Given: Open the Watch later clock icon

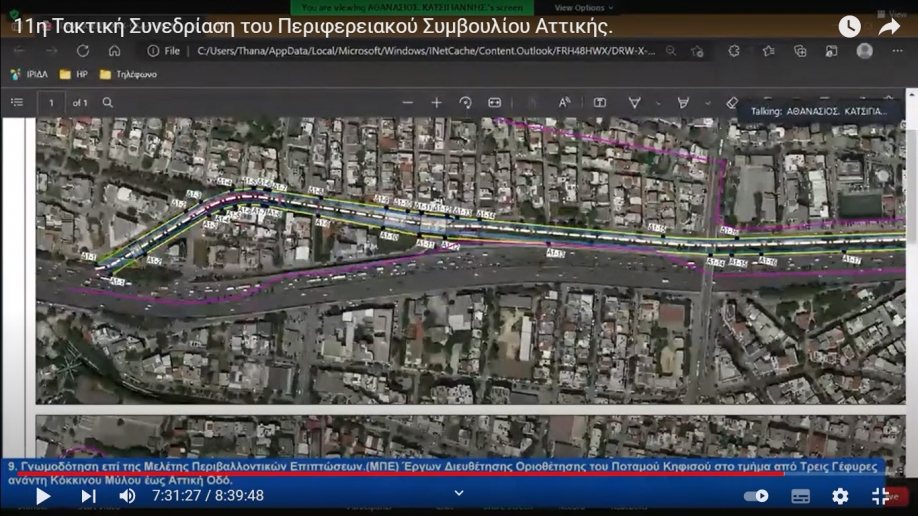Looking at the screenshot, I should click(849, 27).
